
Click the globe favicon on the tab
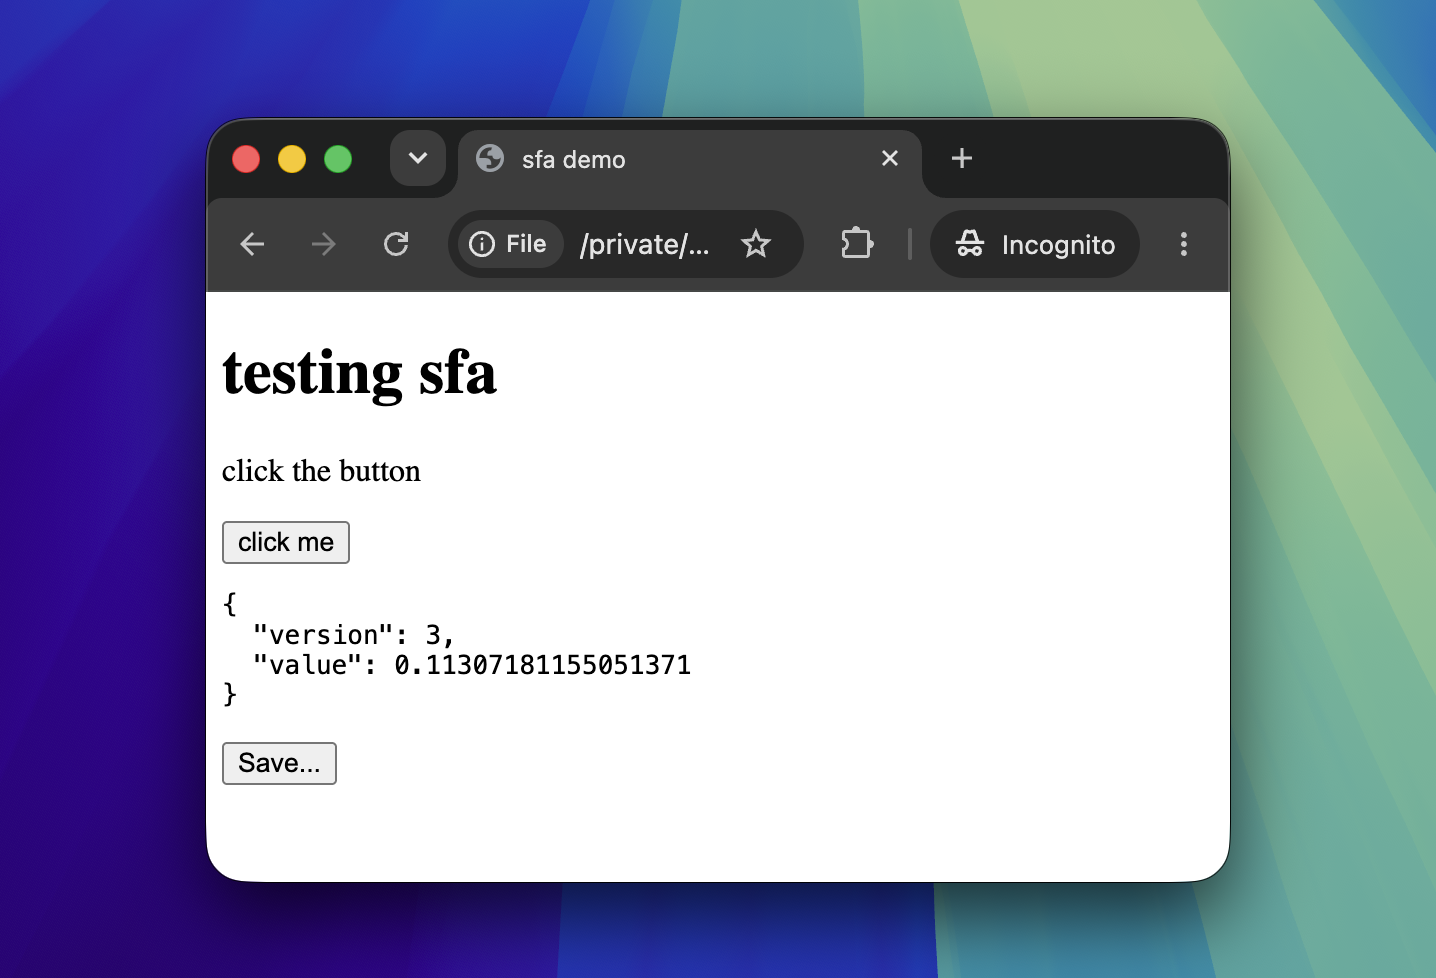pyautogui.click(x=490, y=158)
